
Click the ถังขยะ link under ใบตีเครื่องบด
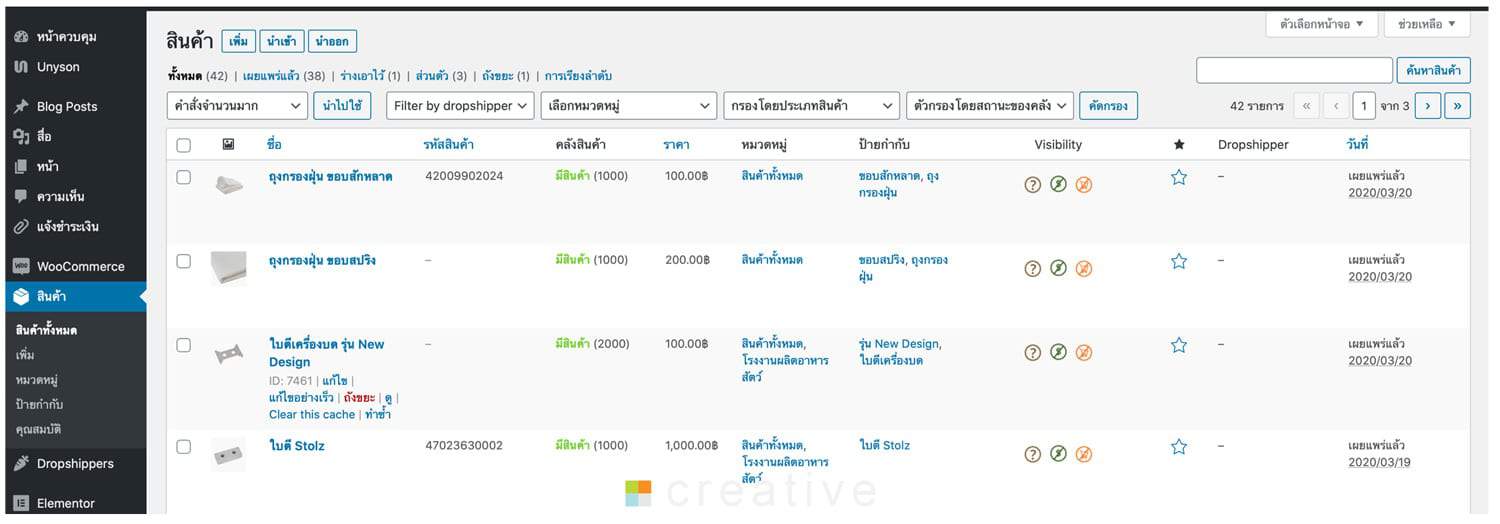coord(359,398)
